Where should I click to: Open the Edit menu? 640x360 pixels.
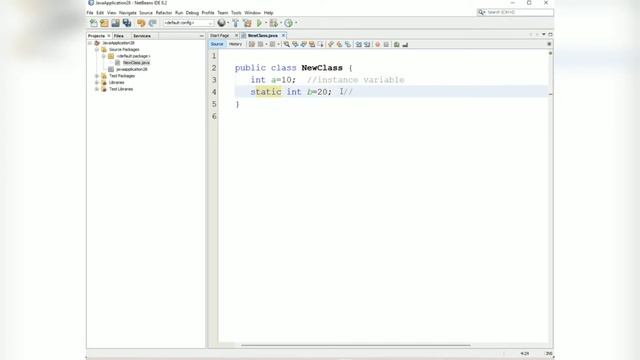click(x=100, y=13)
